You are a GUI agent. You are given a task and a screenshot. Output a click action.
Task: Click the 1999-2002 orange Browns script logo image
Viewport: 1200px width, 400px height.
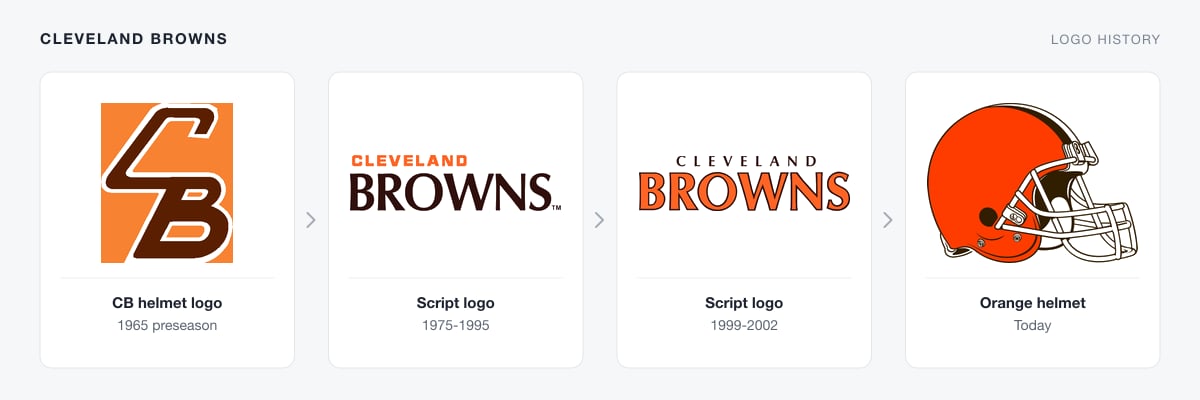(744, 183)
